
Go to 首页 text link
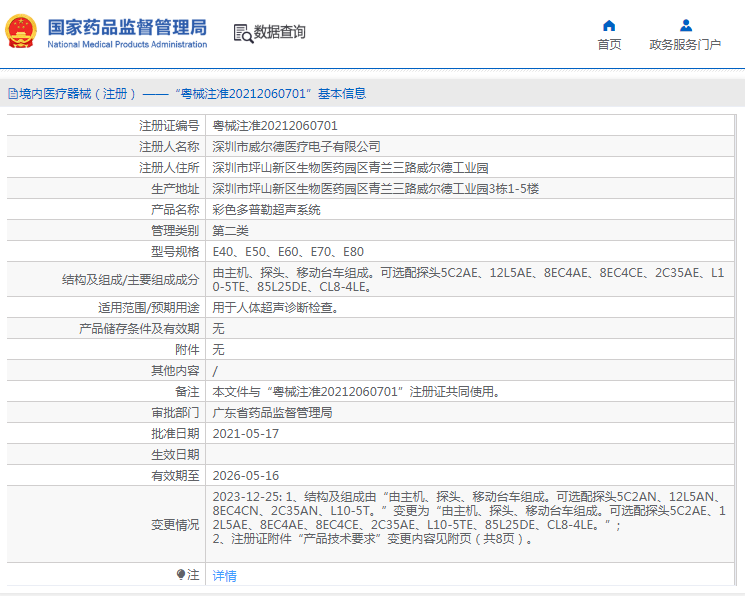pyautogui.click(x=609, y=45)
